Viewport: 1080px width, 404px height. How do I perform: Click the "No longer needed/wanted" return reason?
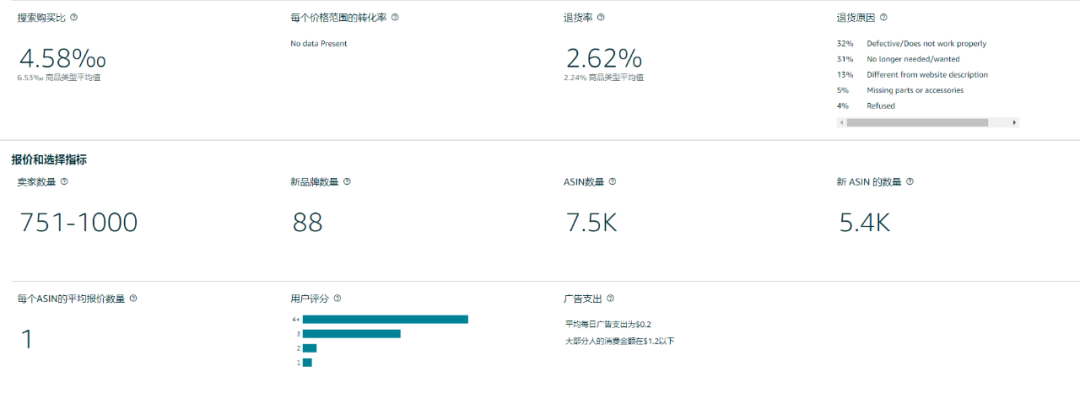click(906, 59)
